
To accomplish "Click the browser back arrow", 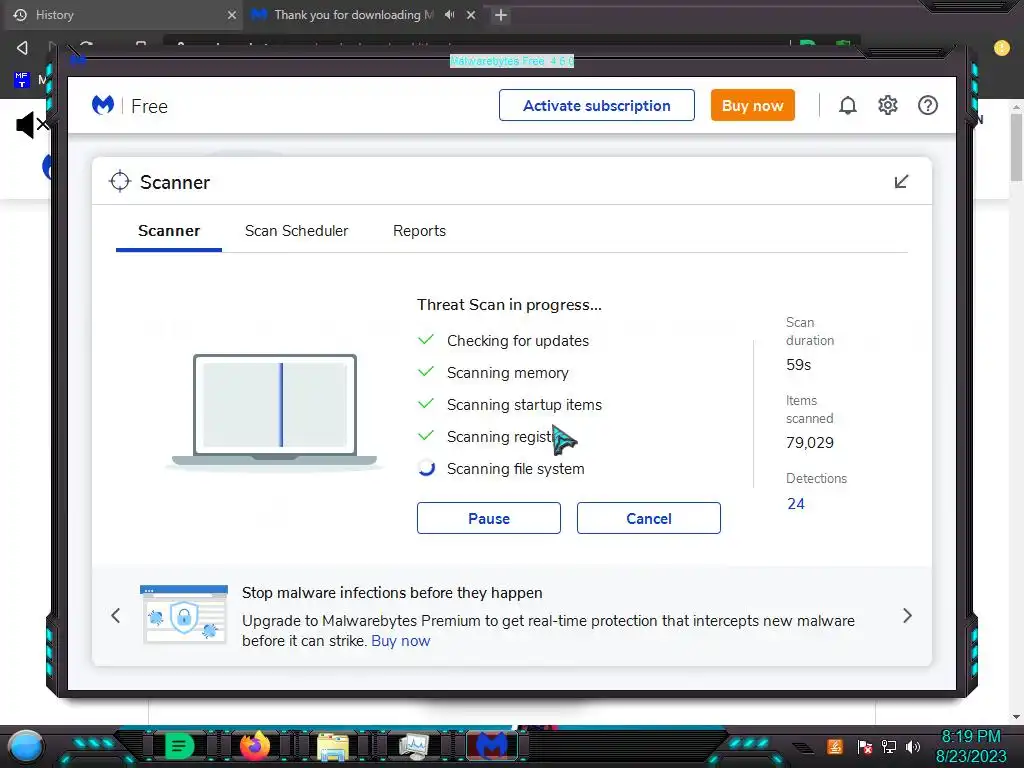I will tap(22, 48).
